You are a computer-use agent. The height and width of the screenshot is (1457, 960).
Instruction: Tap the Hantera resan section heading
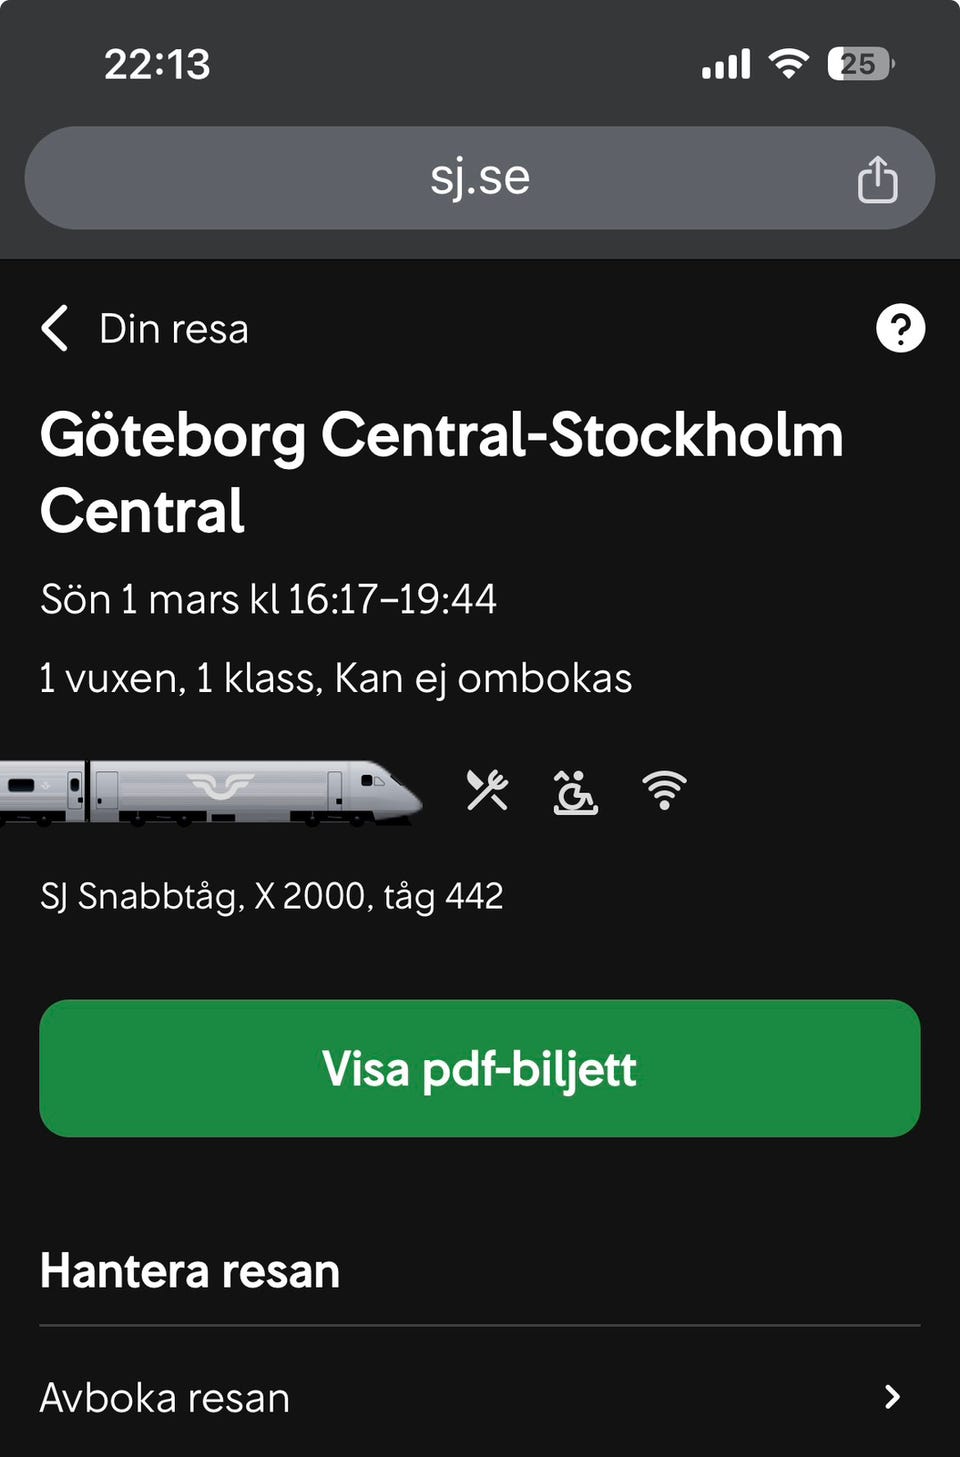[x=190, y=1271]
